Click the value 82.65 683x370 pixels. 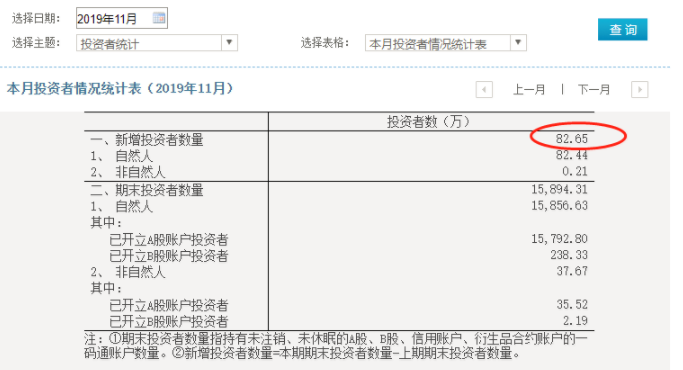point(571,139)
